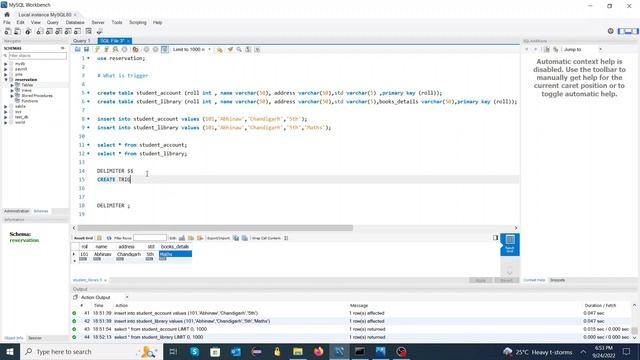Create a new stored procedure icon
The width and height of the screenshot is (640, 360).
click(x=68, y=31)
